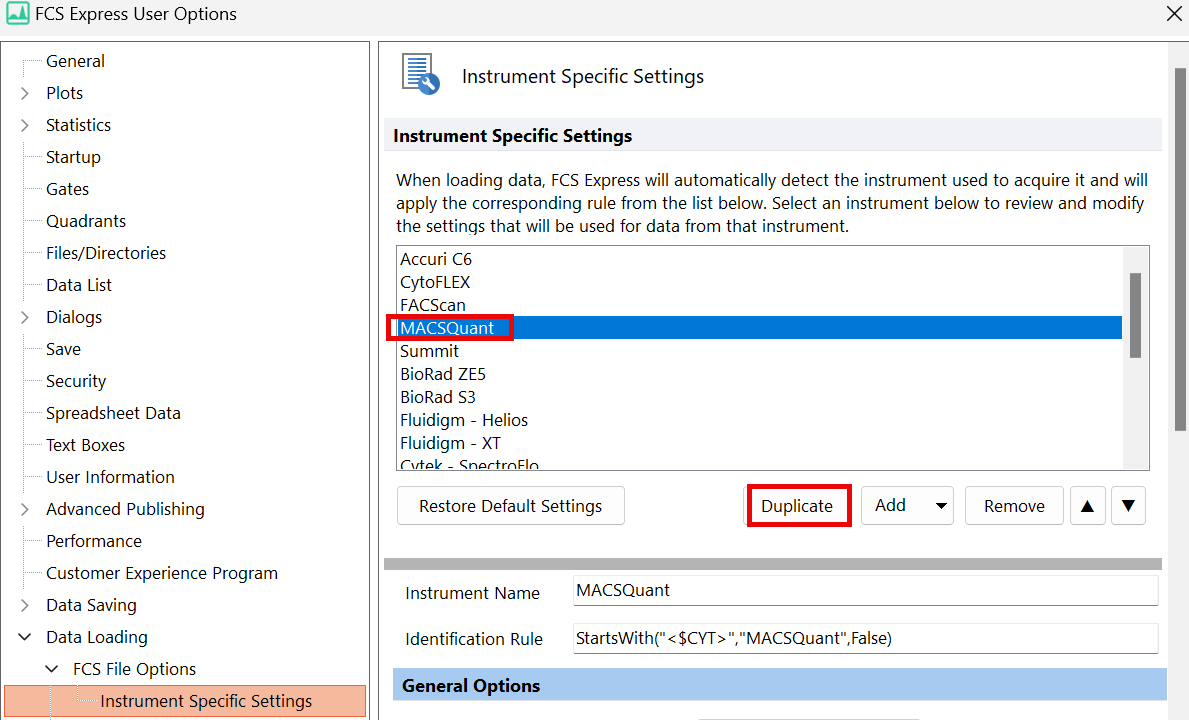The height and width of the screenshot is (720, 1189).
Task: Click the Instrument Name text field
Action: click(865, 591)
